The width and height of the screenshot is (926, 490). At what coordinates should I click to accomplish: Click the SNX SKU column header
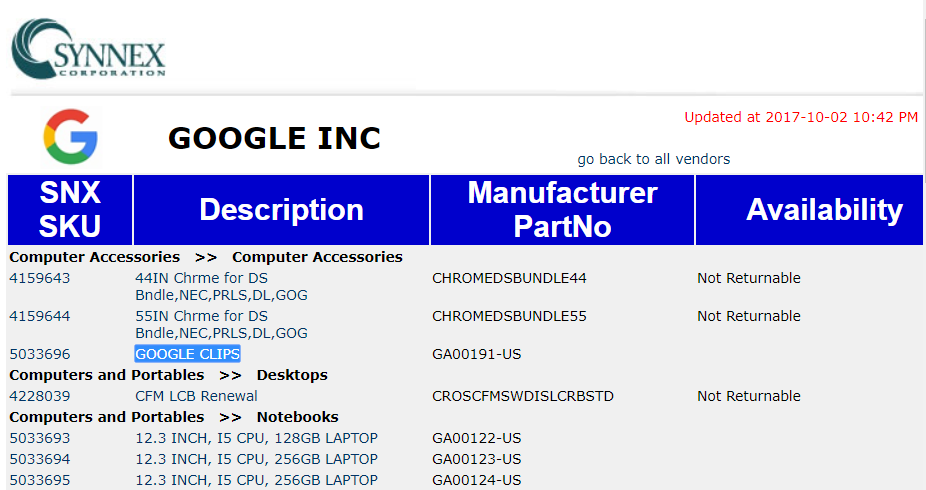[x=70, y=209]
